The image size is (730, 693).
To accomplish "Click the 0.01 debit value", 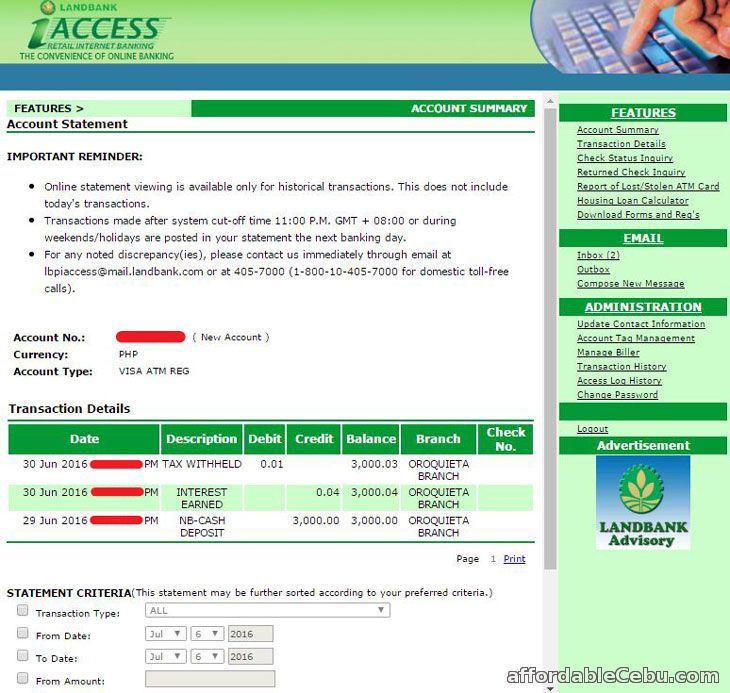I will point(272,464).
